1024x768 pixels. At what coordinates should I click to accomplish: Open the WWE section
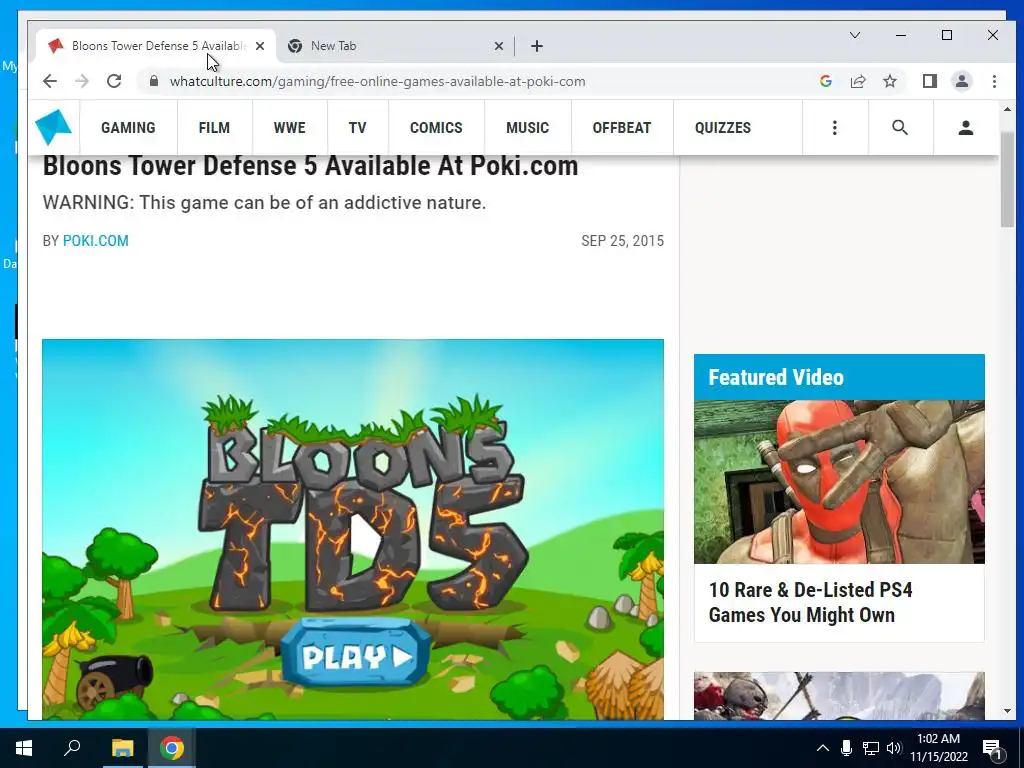tap(289, 127)
